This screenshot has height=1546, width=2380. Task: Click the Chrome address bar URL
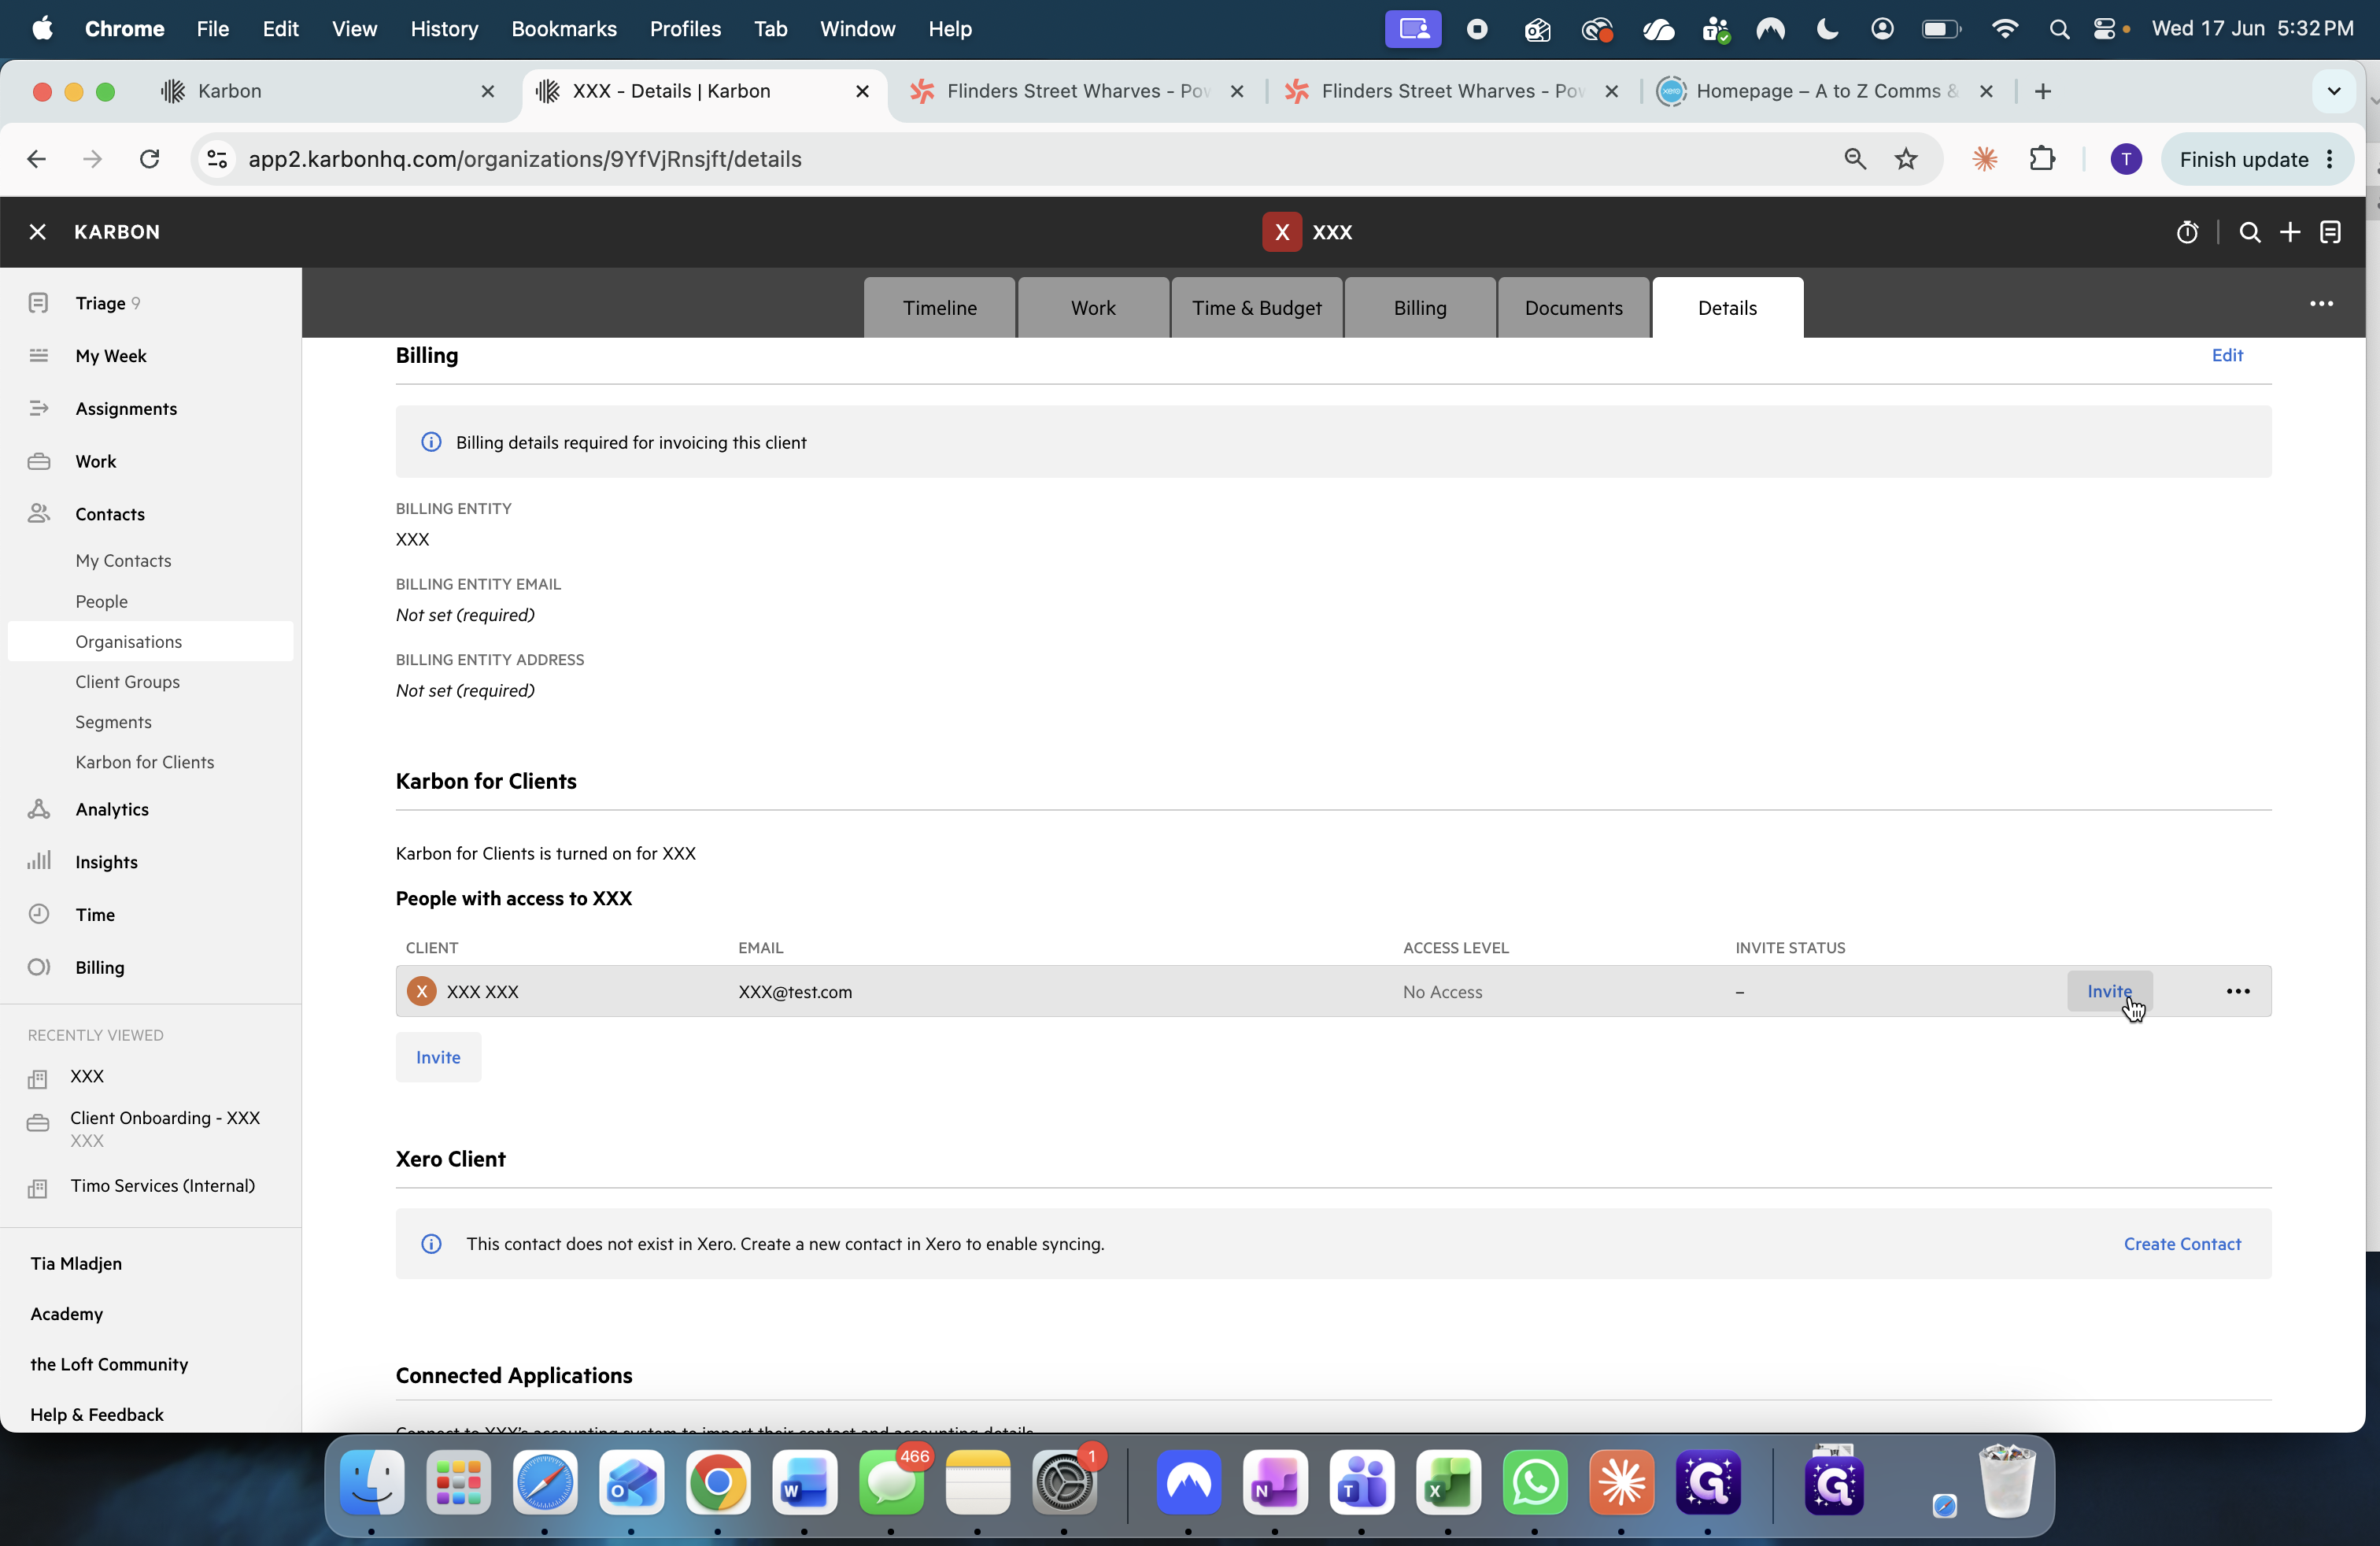[x=525, y=159]
